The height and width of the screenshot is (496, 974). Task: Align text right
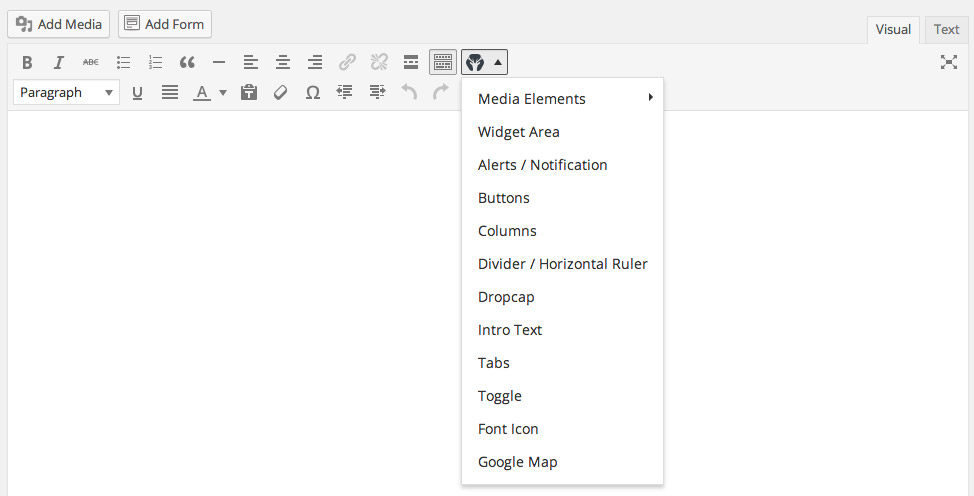pos(315,62)
